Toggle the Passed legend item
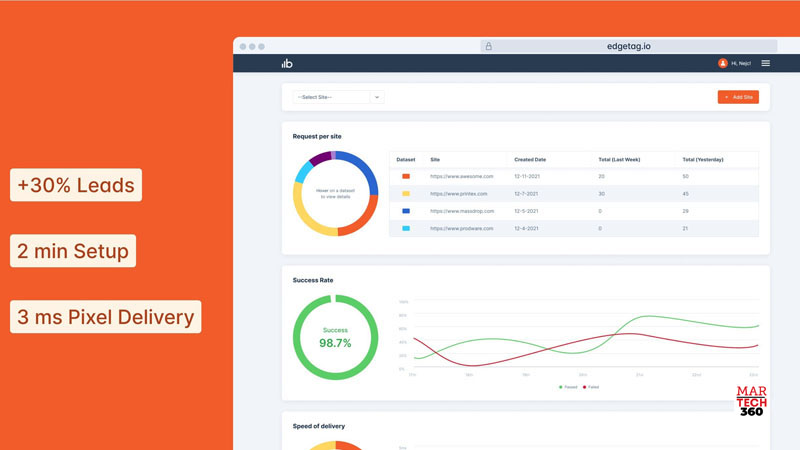800x450 pixels. 568,387
